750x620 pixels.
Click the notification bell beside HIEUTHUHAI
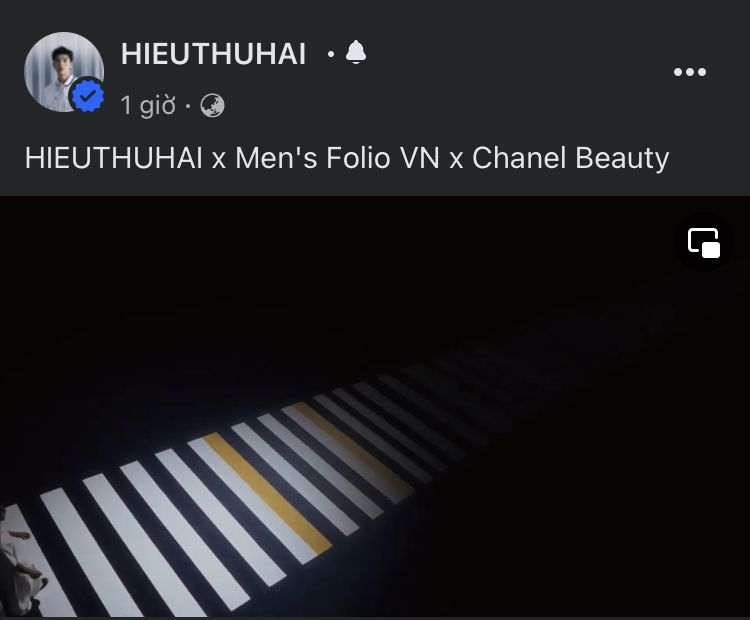click(356, 52)
